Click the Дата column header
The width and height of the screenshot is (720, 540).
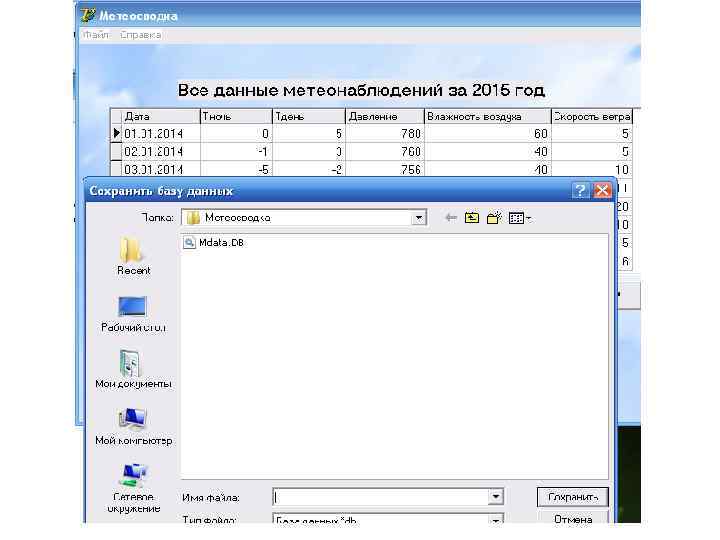click(x=161, y=117)
